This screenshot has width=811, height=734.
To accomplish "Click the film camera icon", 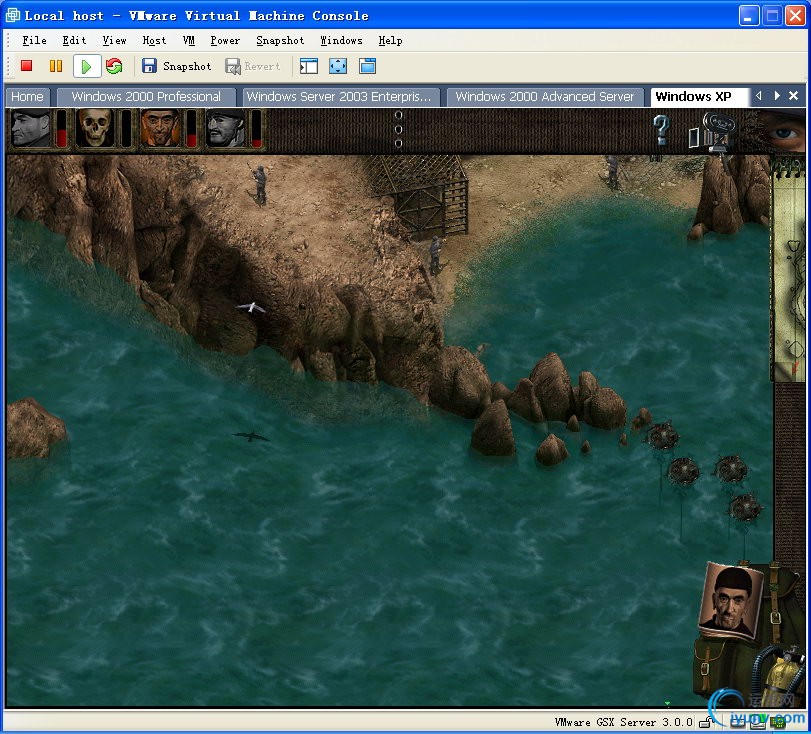I will 719,132.
